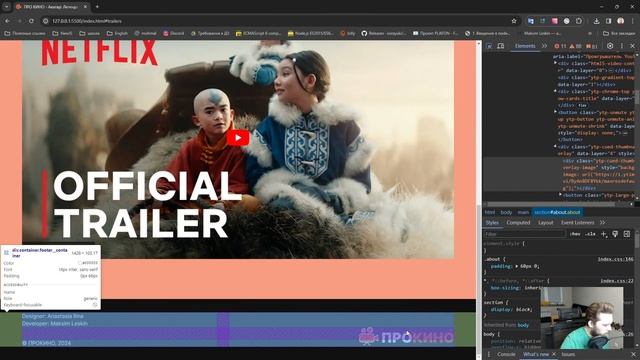
Task: Select body in the breadcrumb
Action: (x=506, y=212)
